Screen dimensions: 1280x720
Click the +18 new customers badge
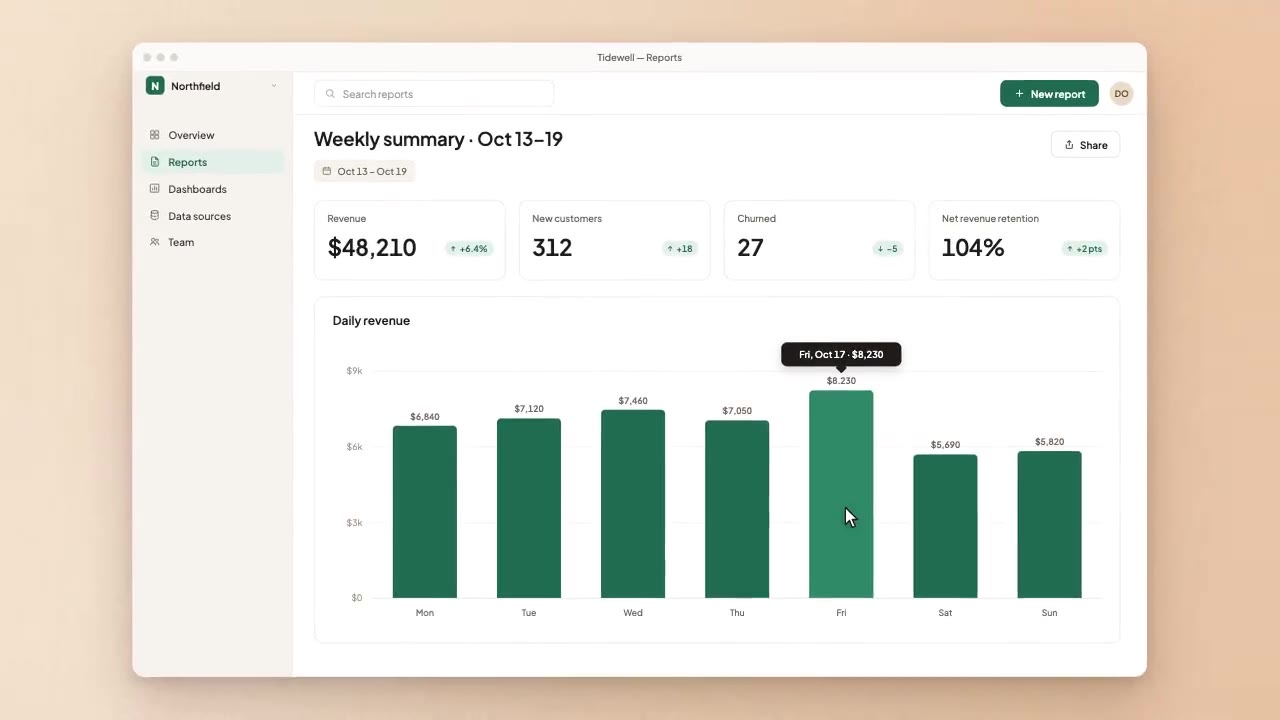(x=679, y=249)
